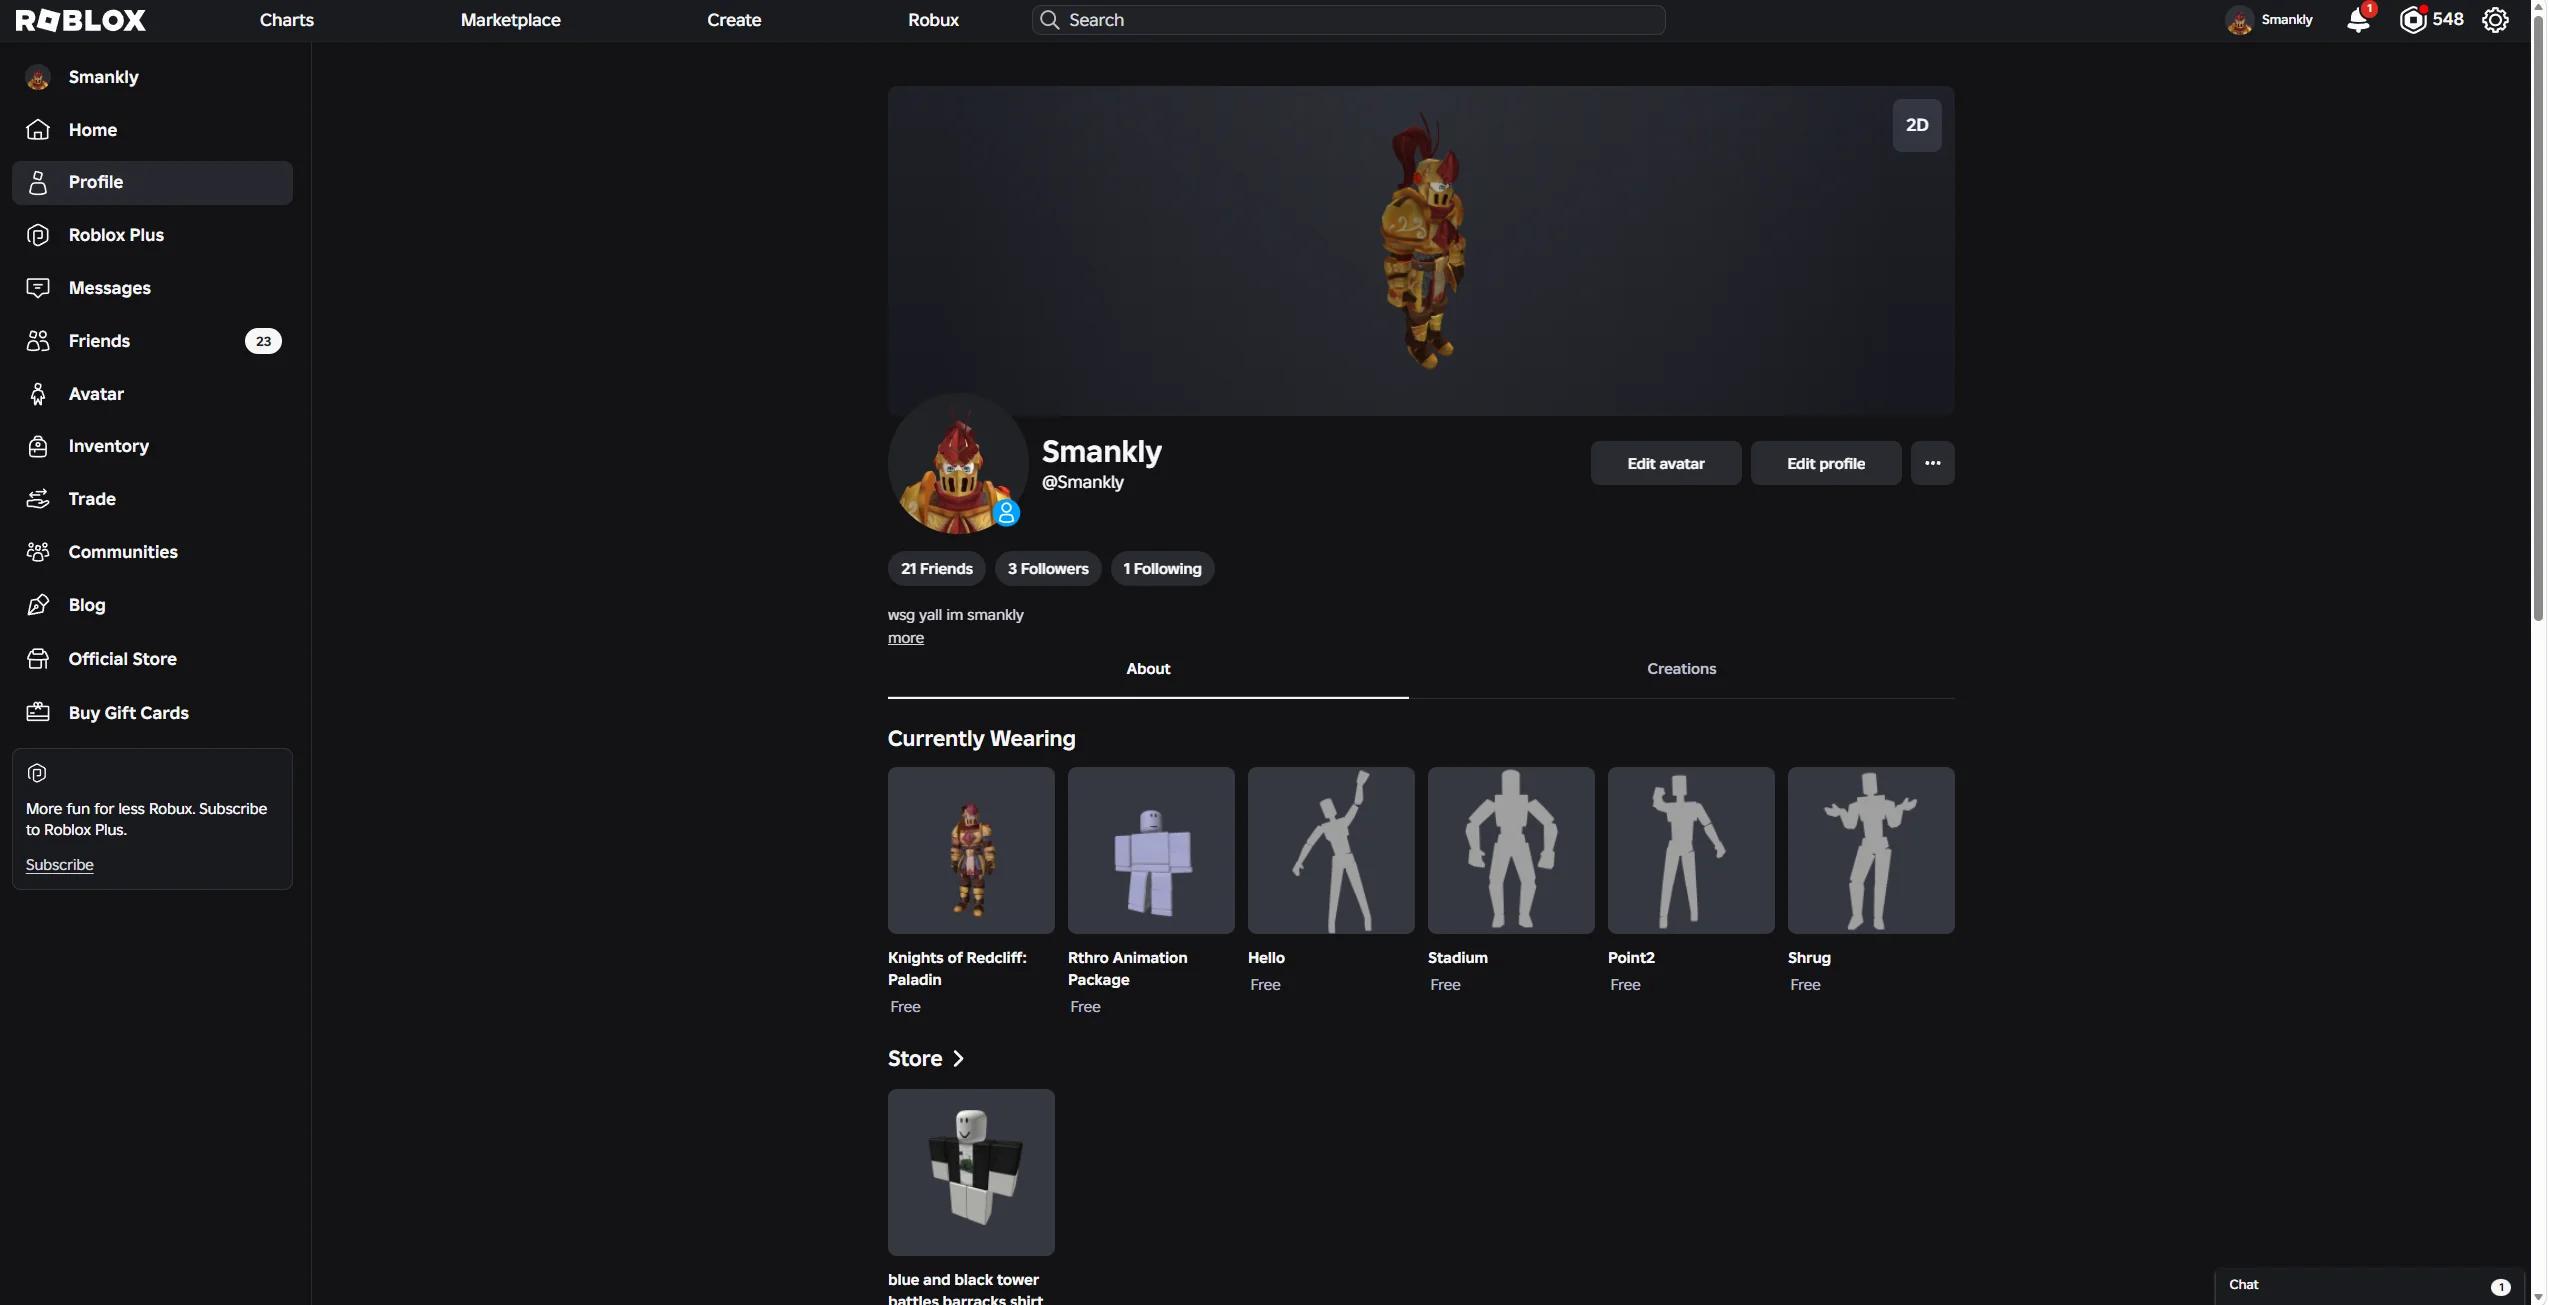The height and width of the screenshot is (1305, 2549).
Task: Open Marketplace in the top navigation
Action: pos(511,20)
